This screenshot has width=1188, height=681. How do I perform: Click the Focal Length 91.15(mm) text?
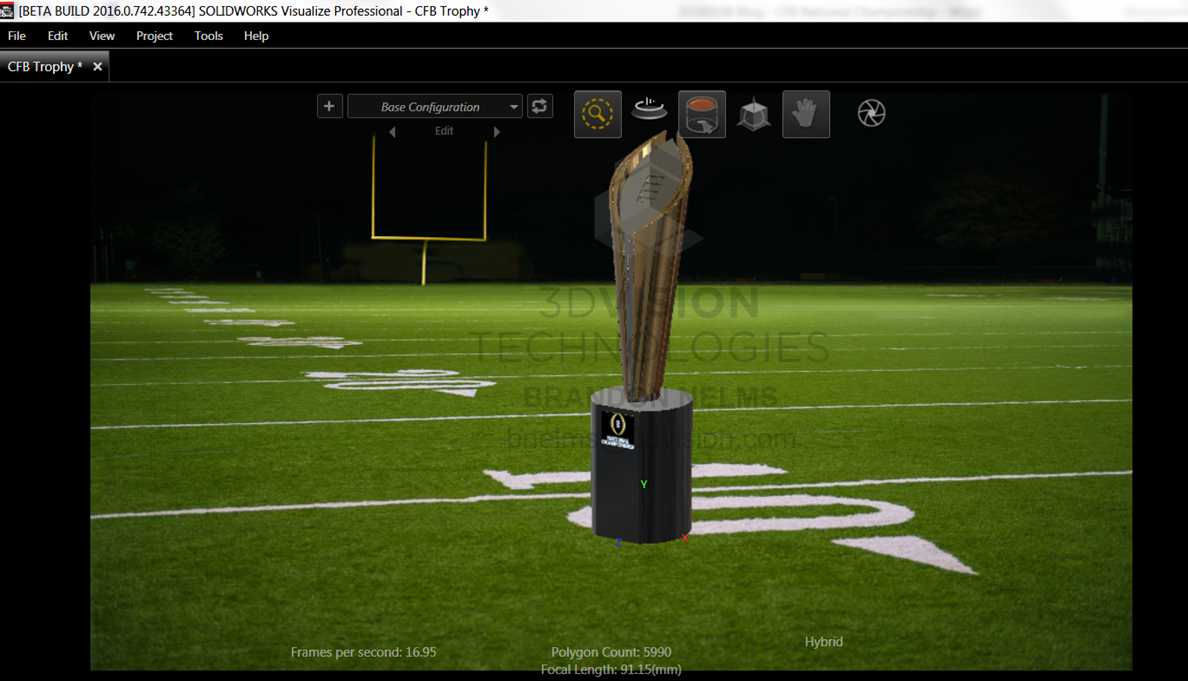(x=611, y=670)
